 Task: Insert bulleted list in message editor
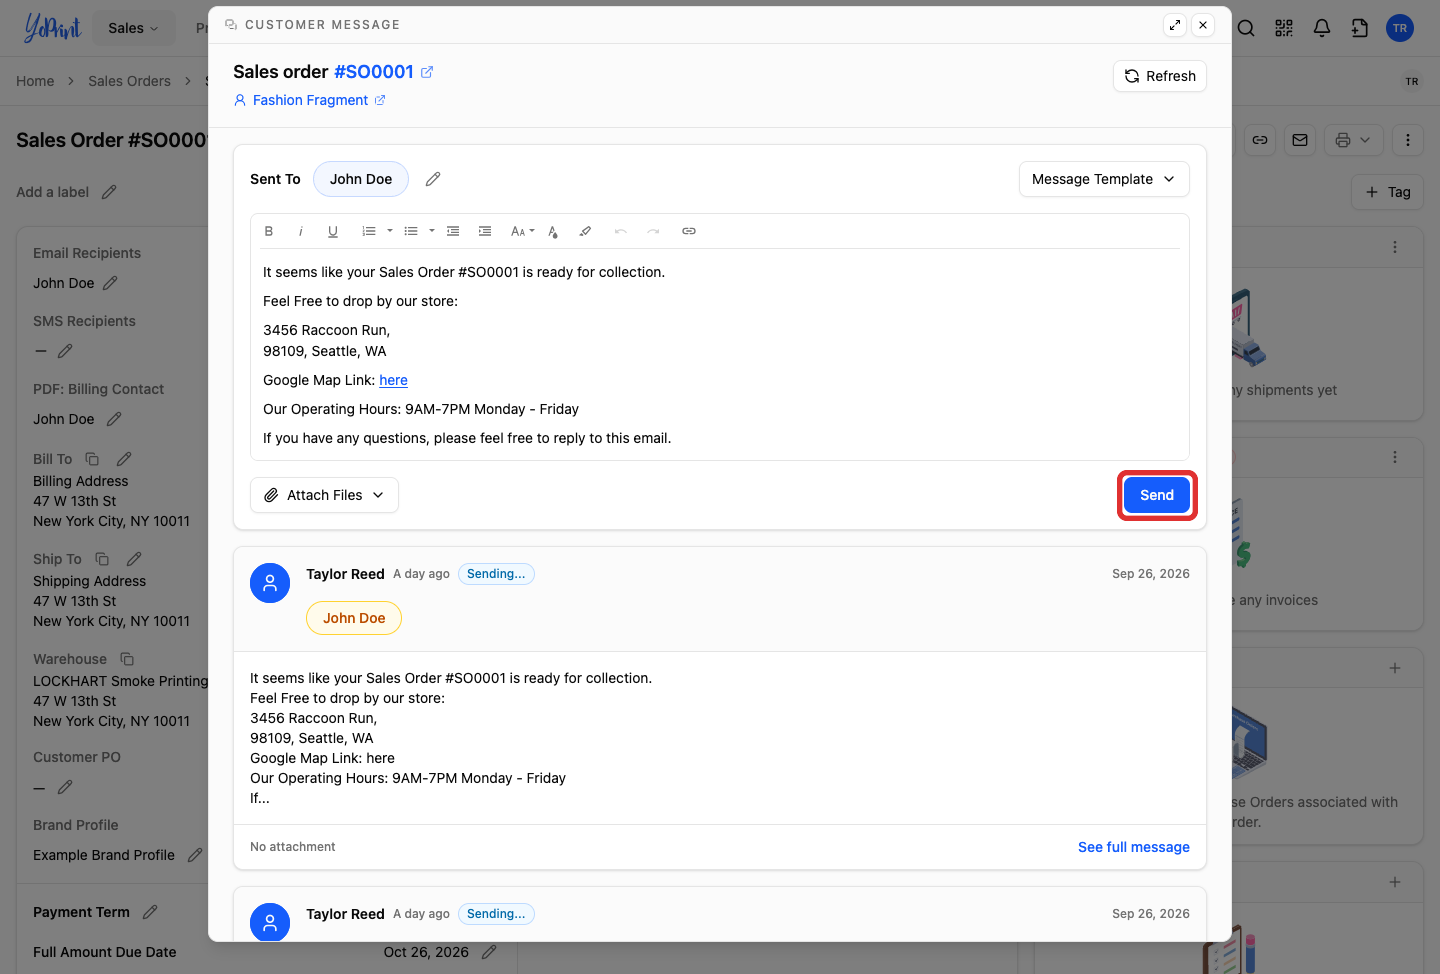tap(411, 231)
